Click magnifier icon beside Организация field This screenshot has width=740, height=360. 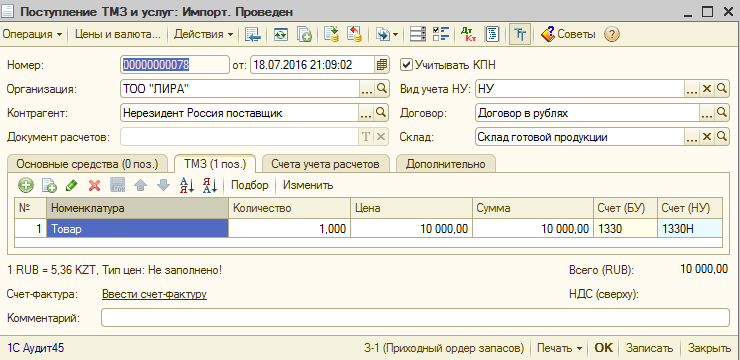coord(381,88)
